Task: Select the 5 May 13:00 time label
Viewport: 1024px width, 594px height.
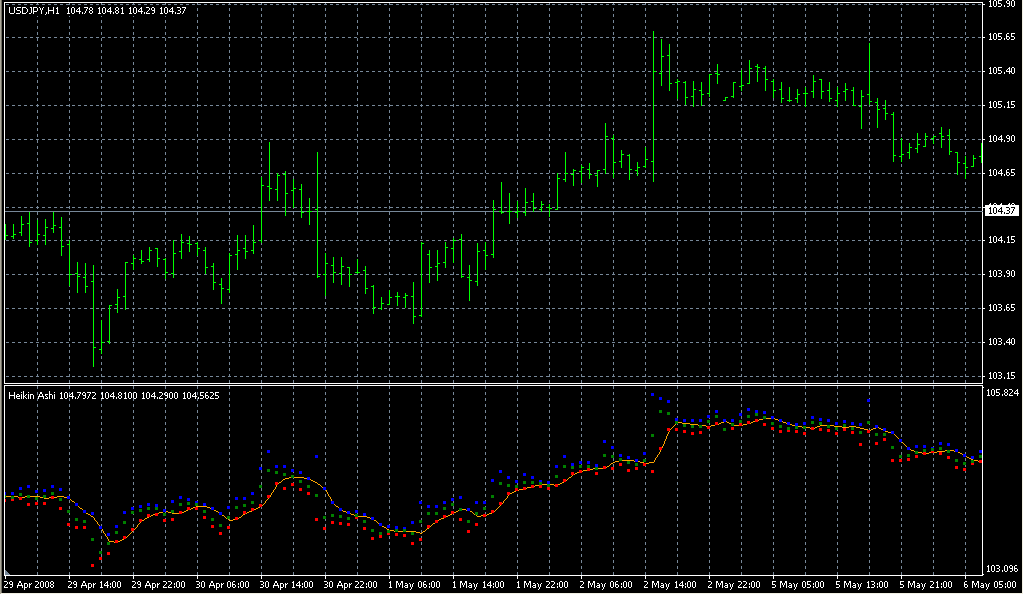Action: [859, 584]
